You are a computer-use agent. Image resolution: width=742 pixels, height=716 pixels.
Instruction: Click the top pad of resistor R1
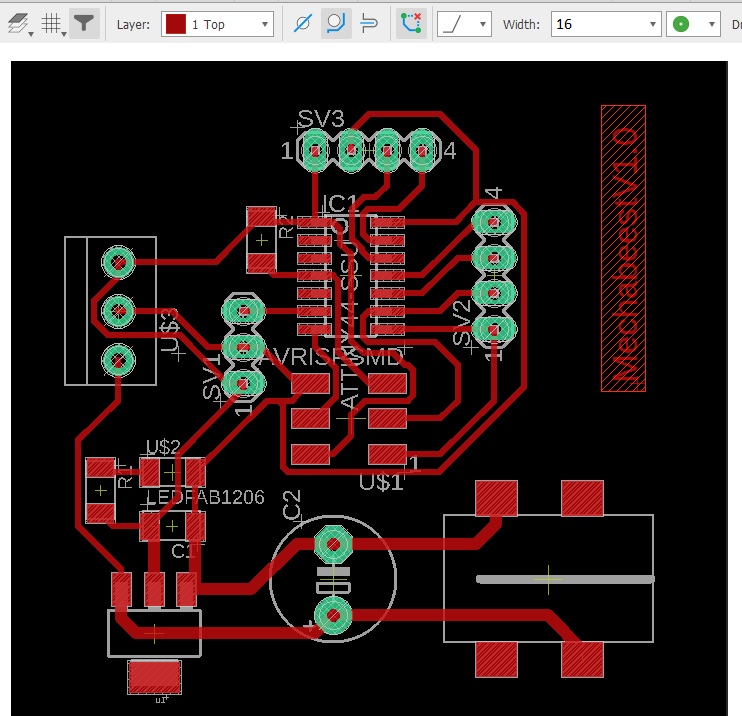tap(100, 468)
